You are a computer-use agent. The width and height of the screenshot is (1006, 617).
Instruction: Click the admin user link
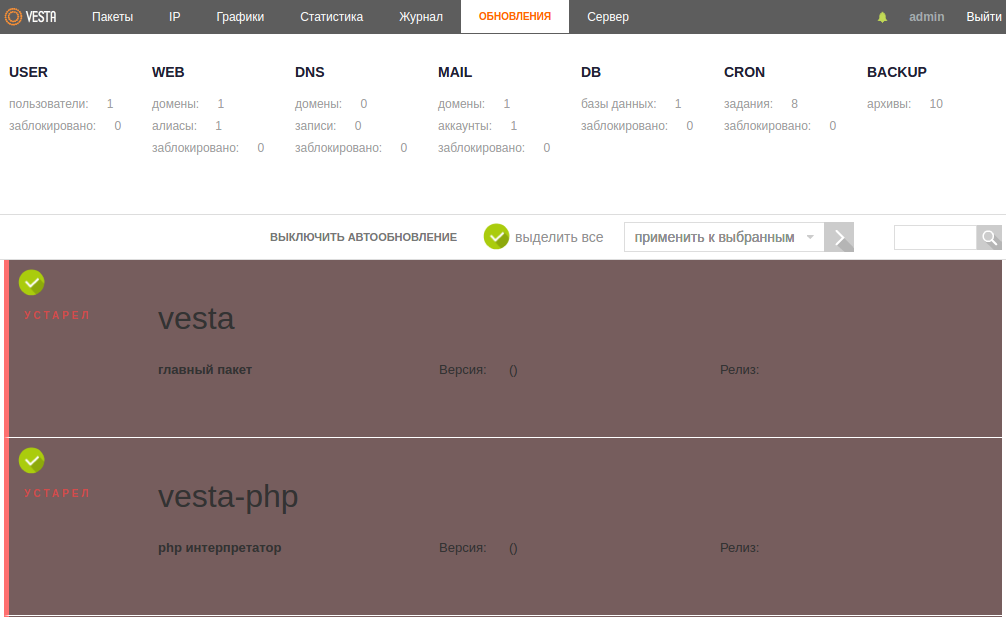pyautogui.click(x=926, y=17)
